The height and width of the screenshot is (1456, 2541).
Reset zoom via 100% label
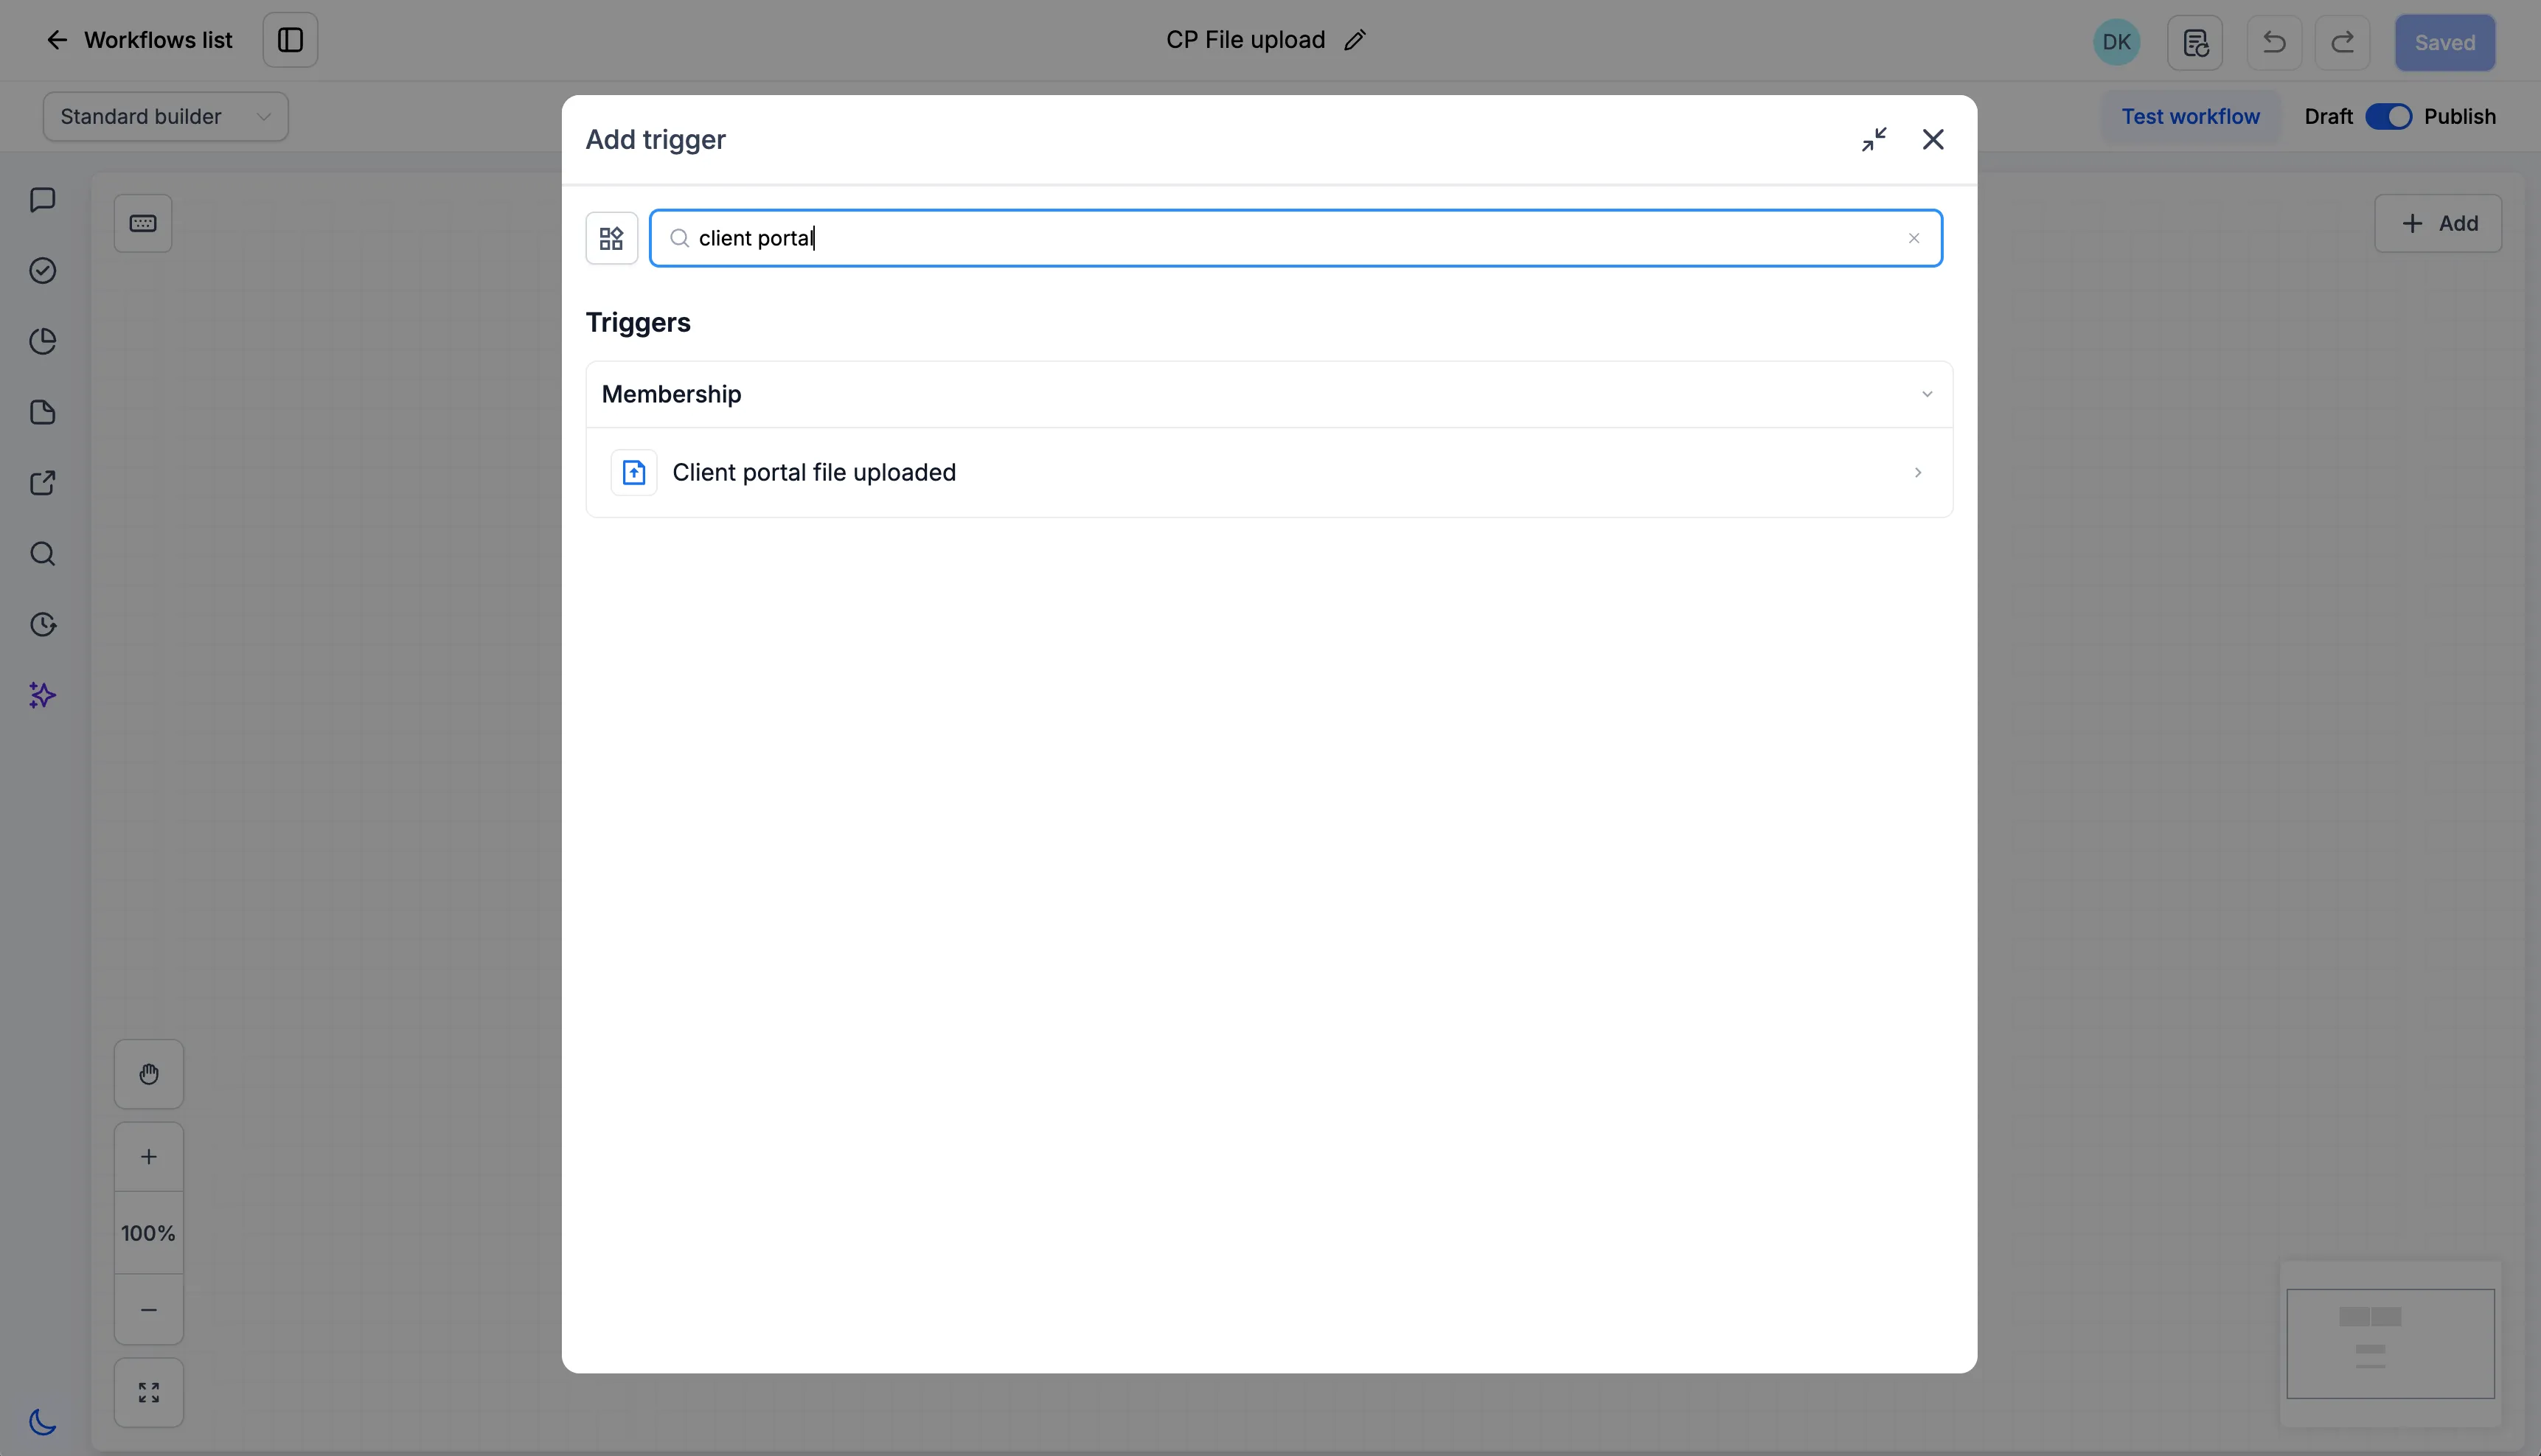point(149,1233)
